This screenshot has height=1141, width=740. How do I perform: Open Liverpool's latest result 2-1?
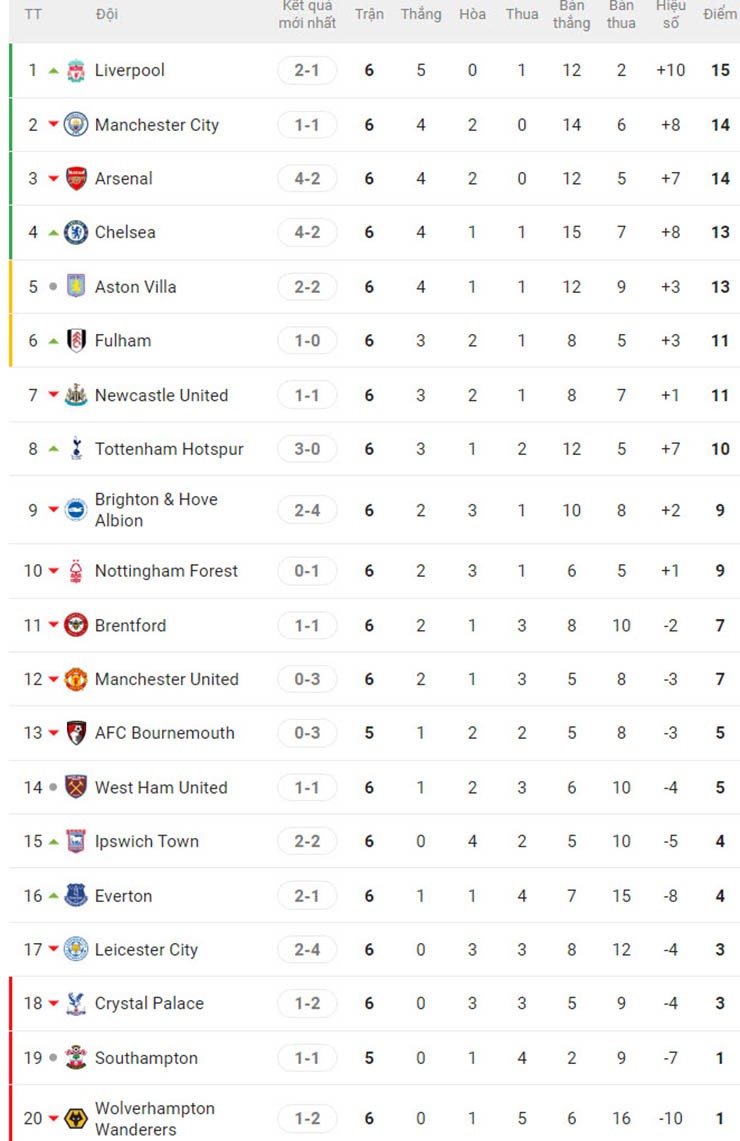click(x=307, y=71)
